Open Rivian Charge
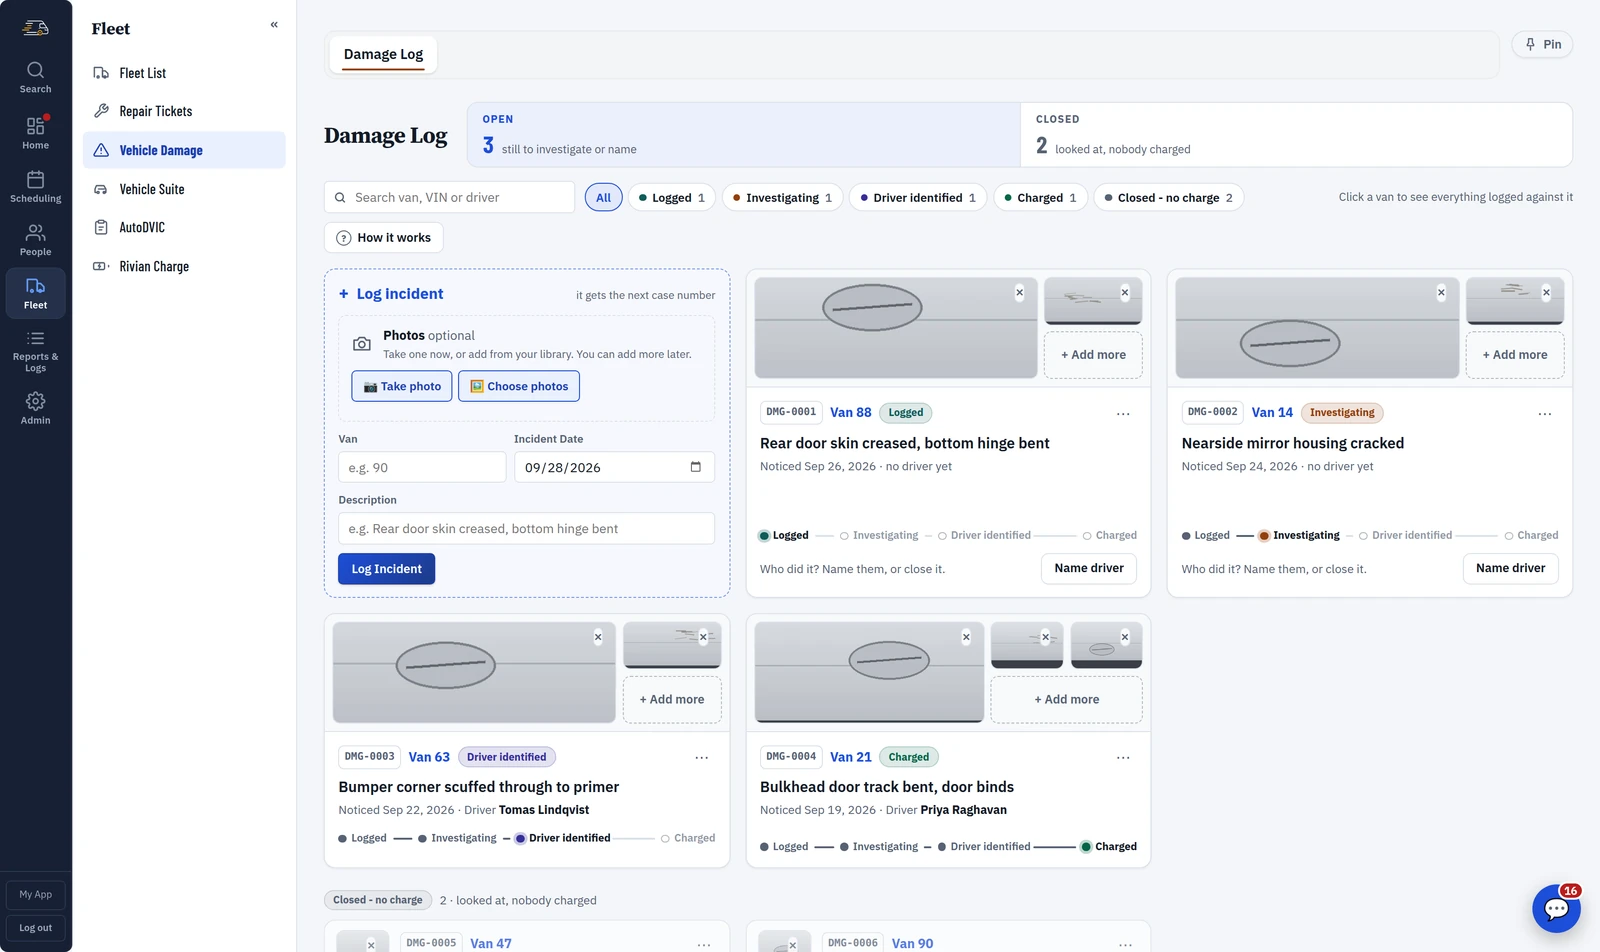The height and width of the screenshot is (952, 1600). (x=184, y=266)
